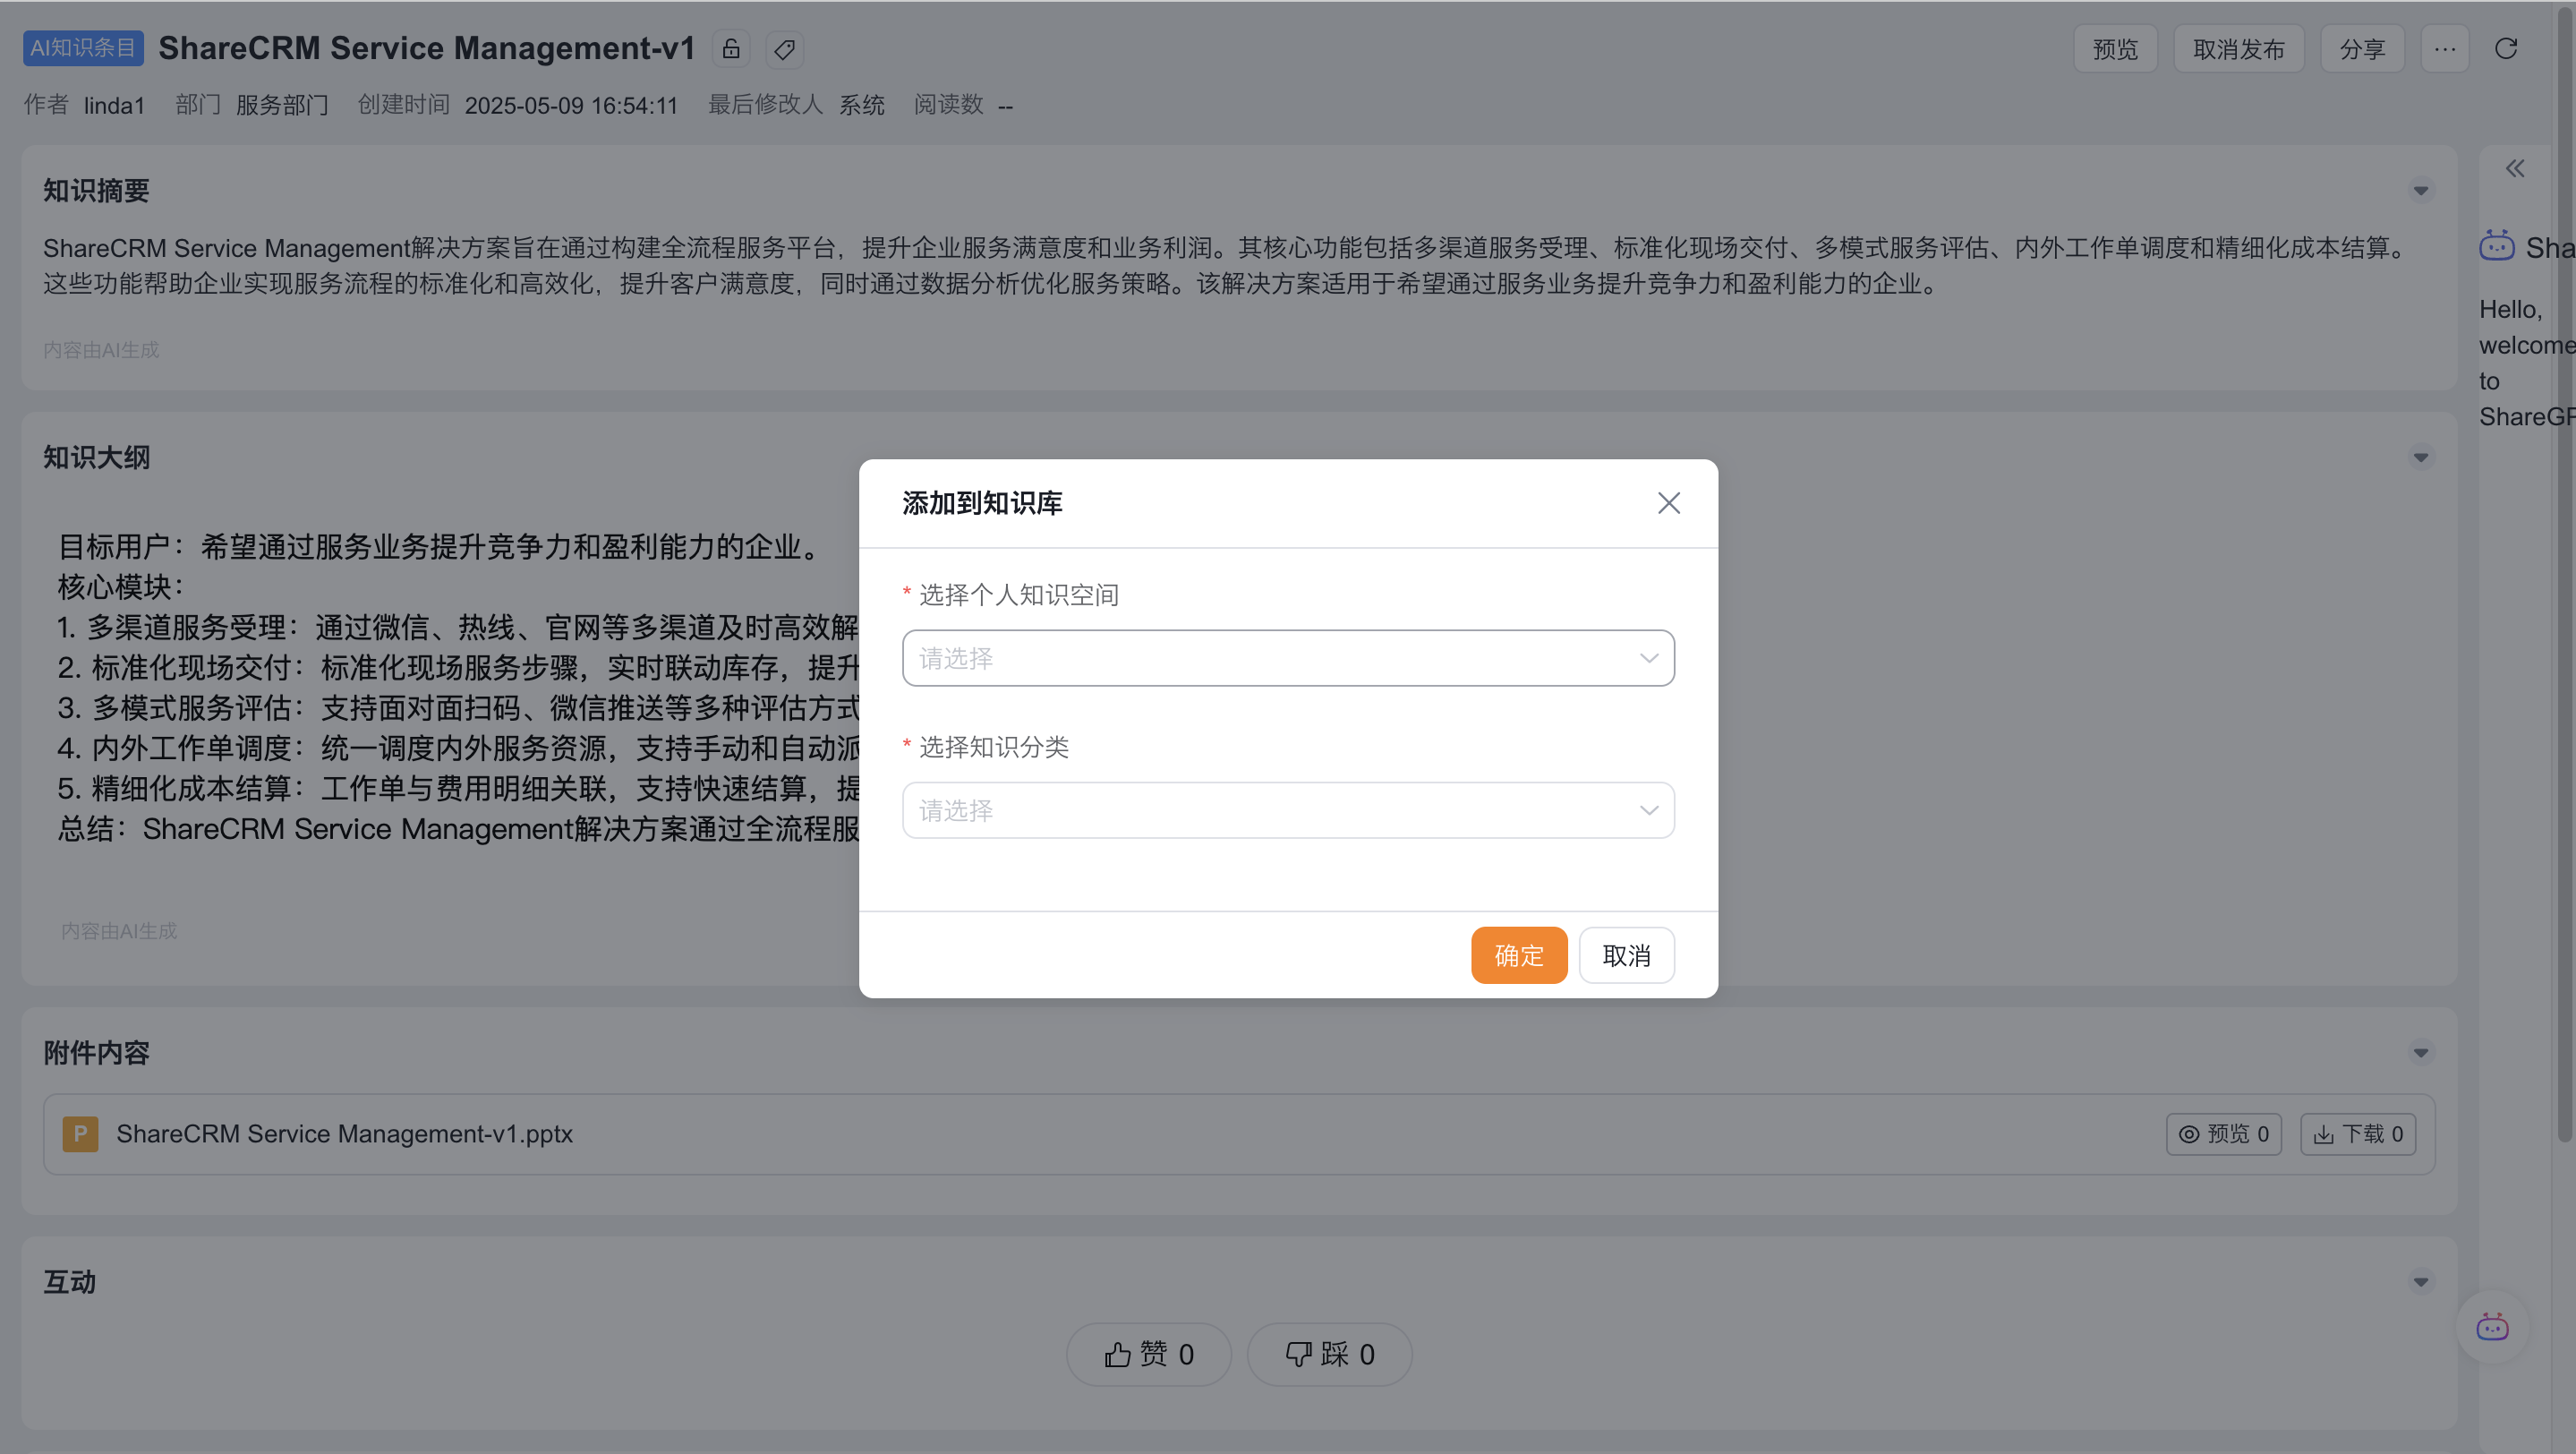Click the 确定 button

point(1518,955)
